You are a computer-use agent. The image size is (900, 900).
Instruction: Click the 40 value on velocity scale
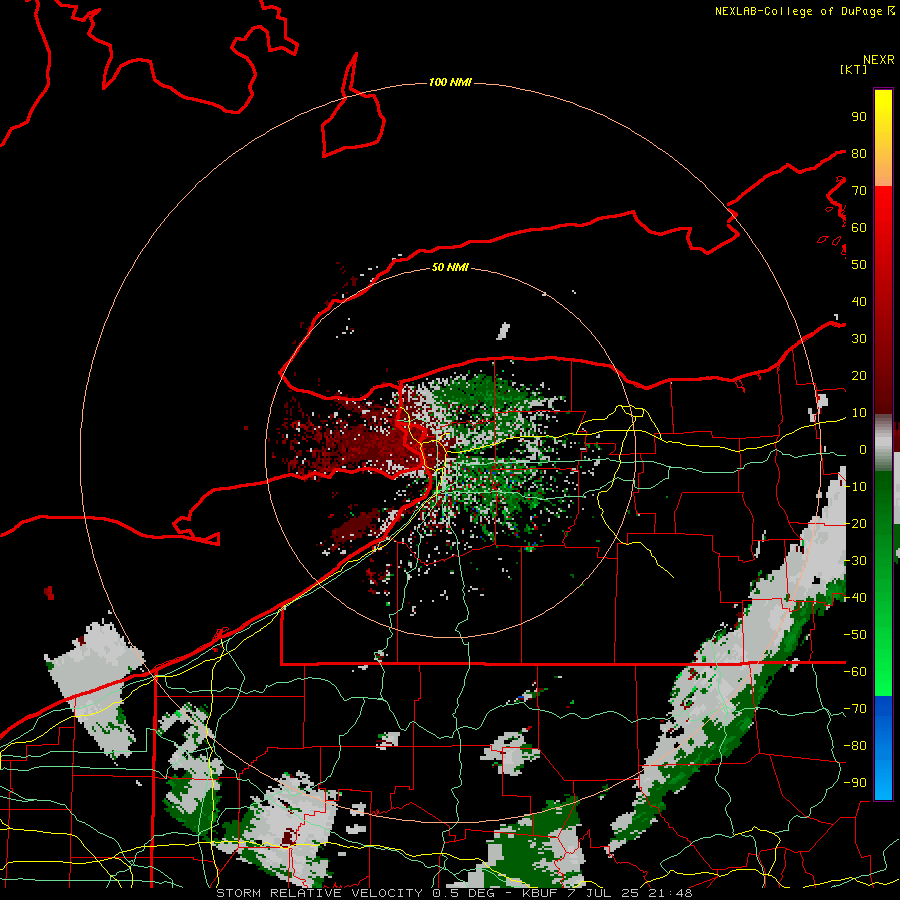coord(859,301)
